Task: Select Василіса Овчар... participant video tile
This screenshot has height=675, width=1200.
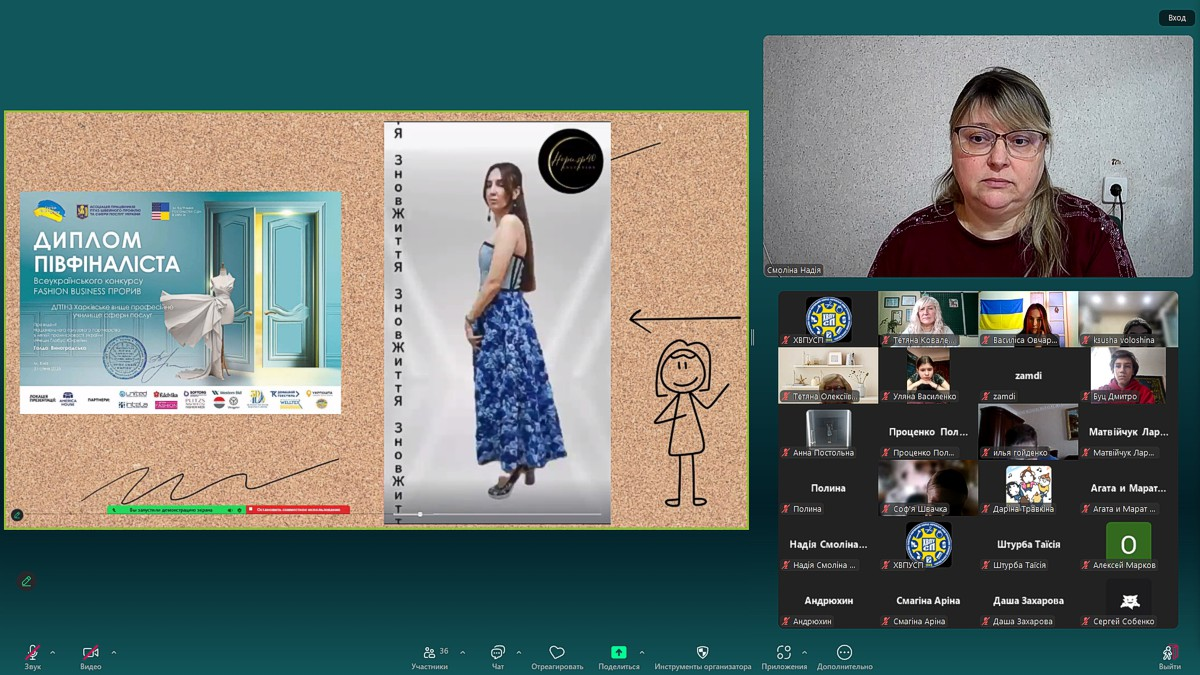Action: click(1028, 319)
